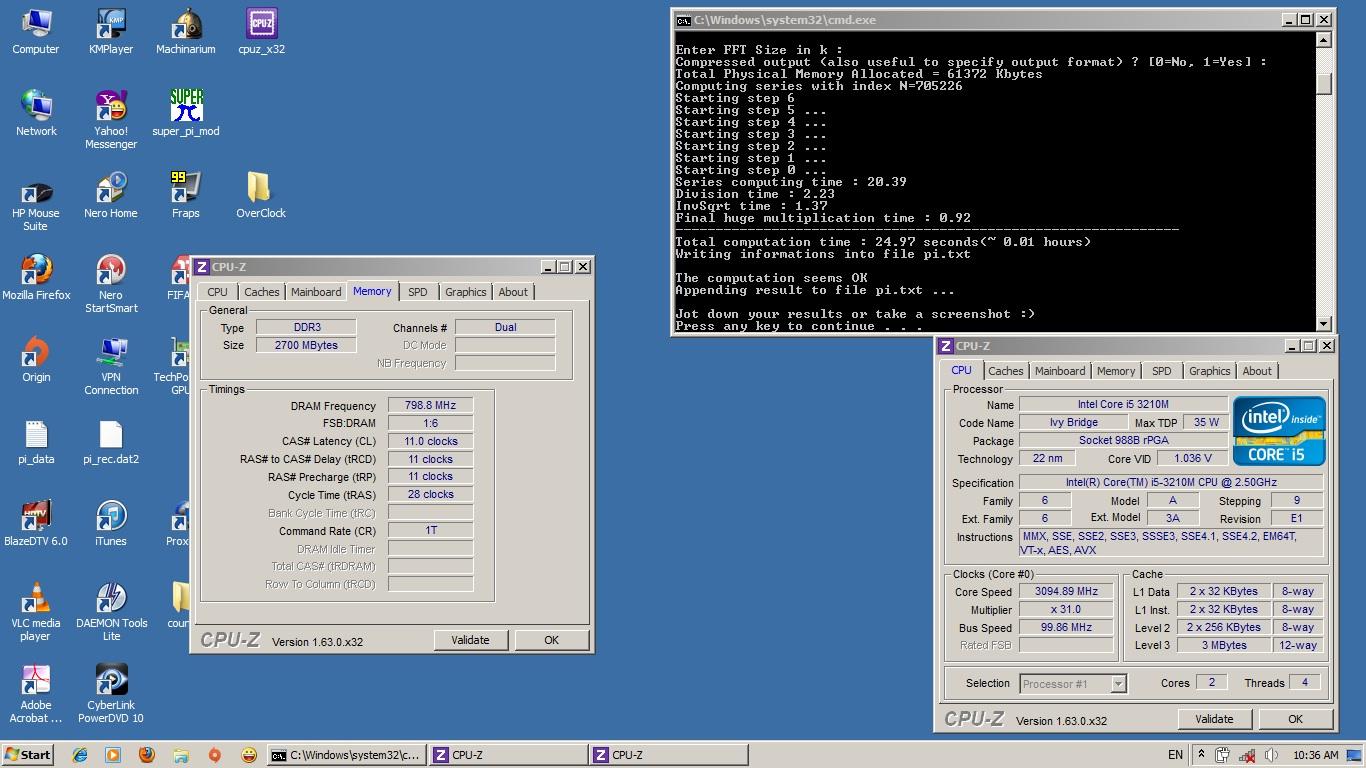The height and width of the screenshot is (768, 1366).
Task: Open Mainboard tab in the Processor CPU-Z window
Action: (x=1060, y=371)
